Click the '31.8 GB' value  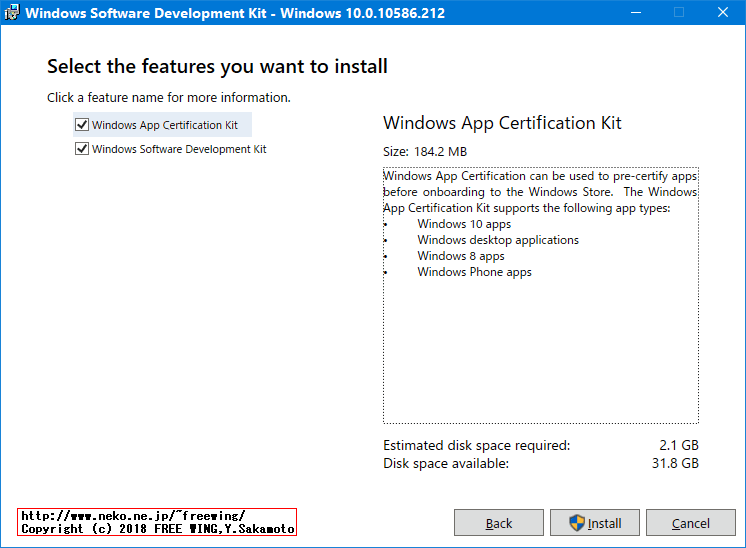[x=675, y=463]
